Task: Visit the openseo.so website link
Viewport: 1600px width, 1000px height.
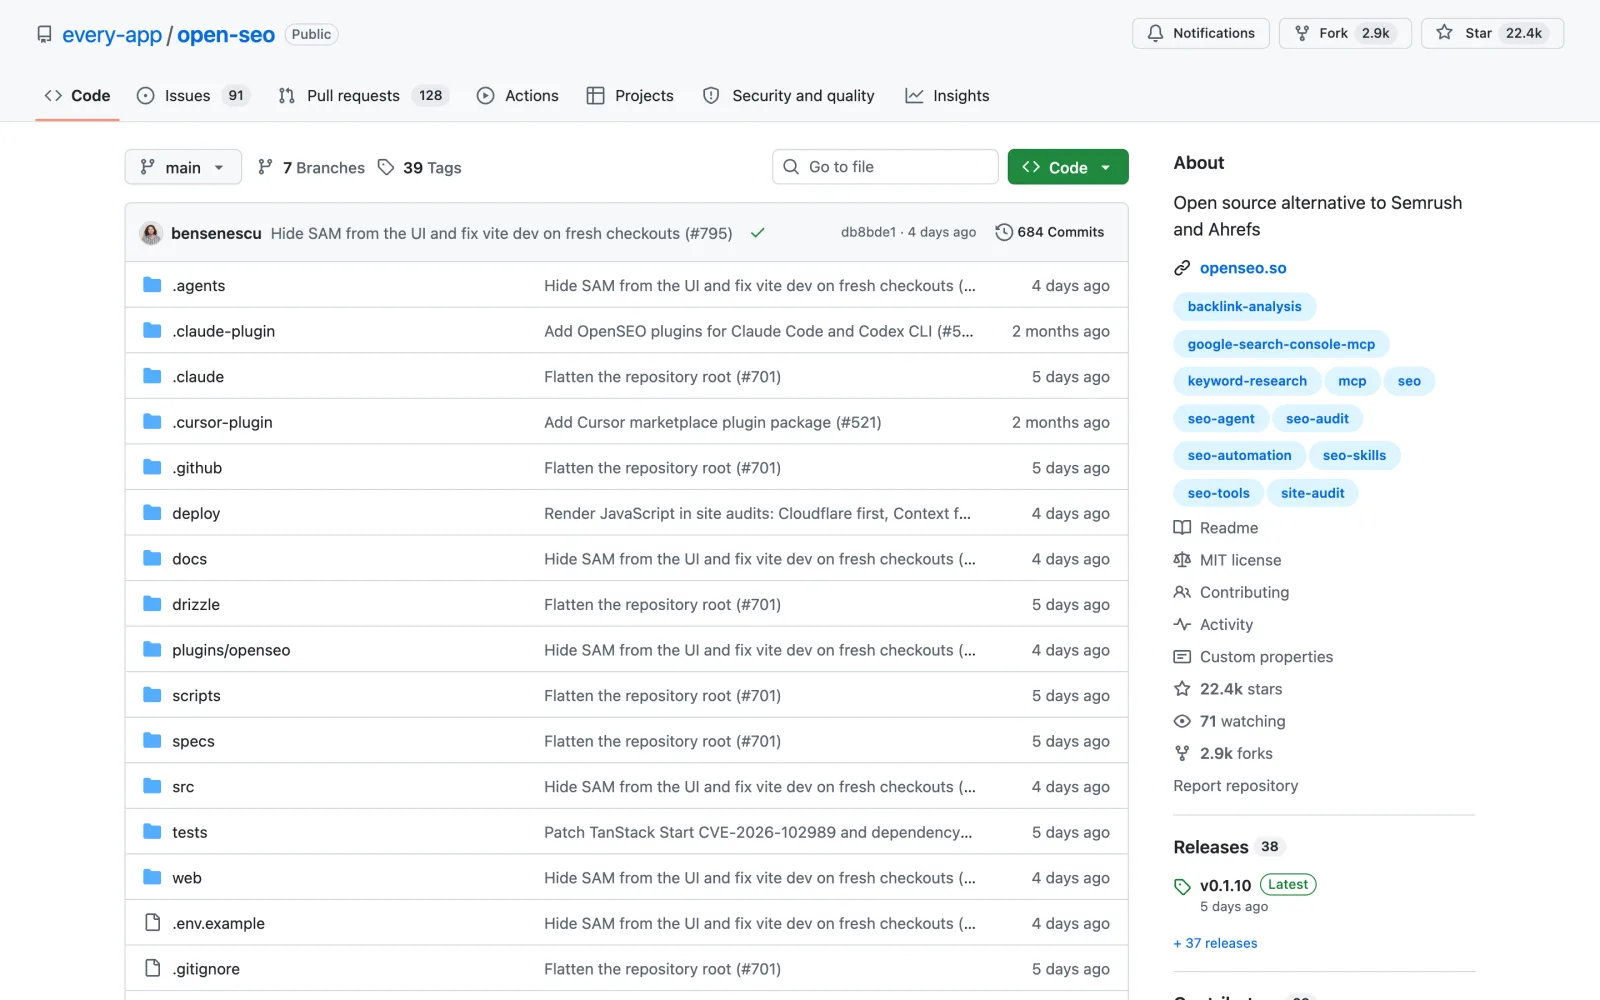Action: click(1243, 268)
